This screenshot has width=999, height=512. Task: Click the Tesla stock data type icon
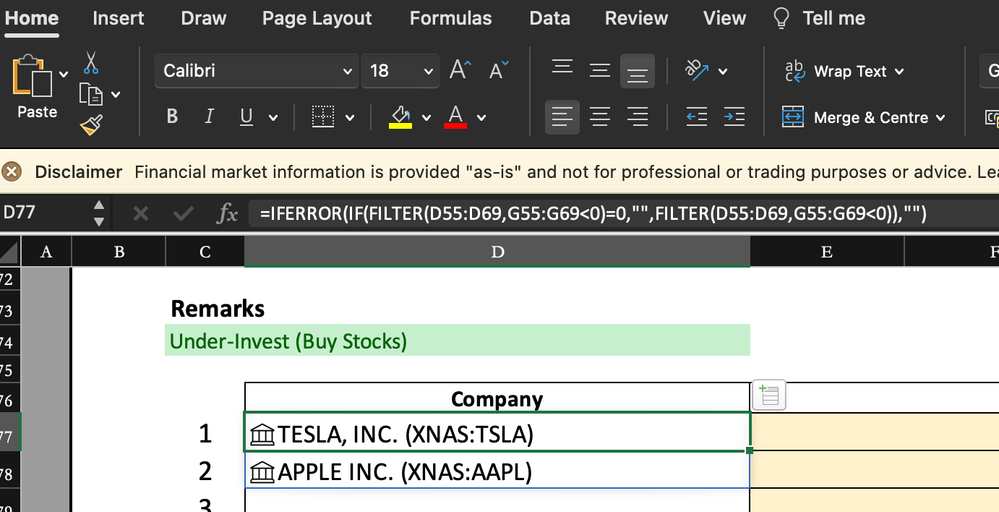[x=262, y=434]
